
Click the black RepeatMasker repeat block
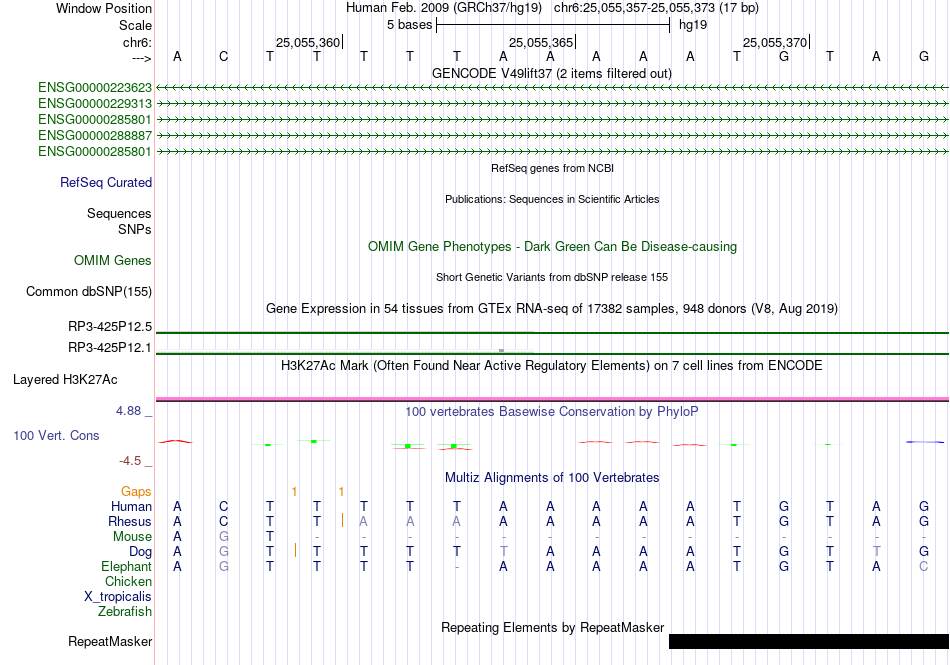tap(809, 641)
